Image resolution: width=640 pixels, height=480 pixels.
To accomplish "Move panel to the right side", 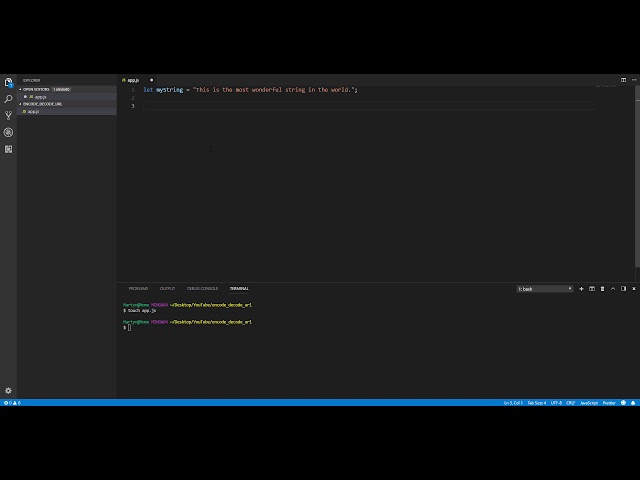I will 623,289.
